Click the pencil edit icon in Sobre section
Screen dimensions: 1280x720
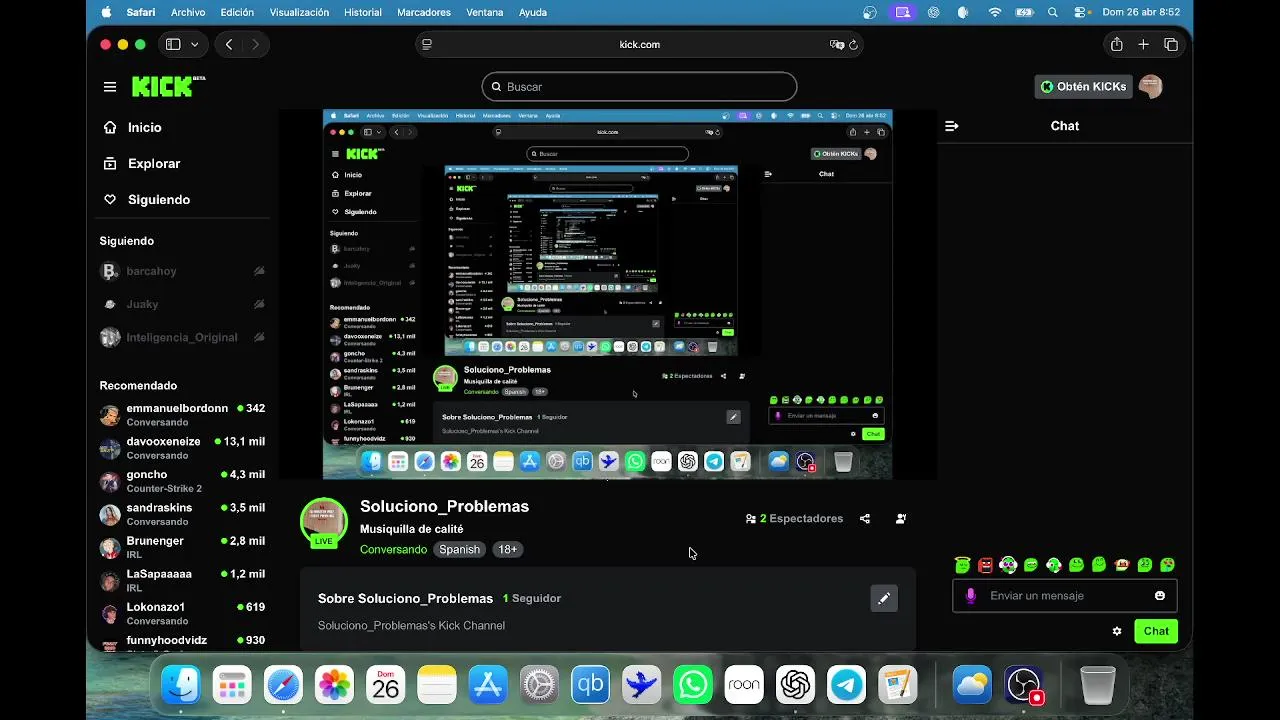click(x=884, y=598)
